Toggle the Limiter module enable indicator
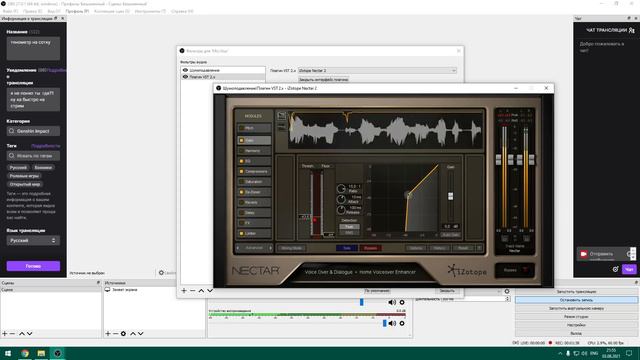640x360 pixels. pos(242,233)
